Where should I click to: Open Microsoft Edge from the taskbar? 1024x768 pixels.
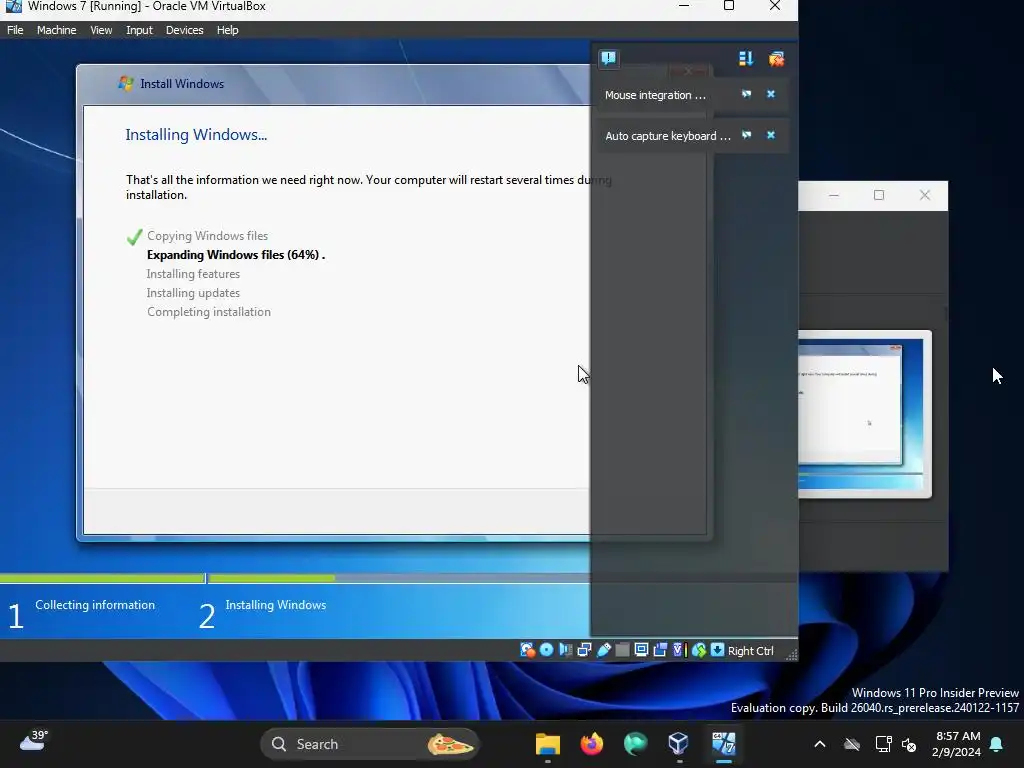click(x=635, y=744)
